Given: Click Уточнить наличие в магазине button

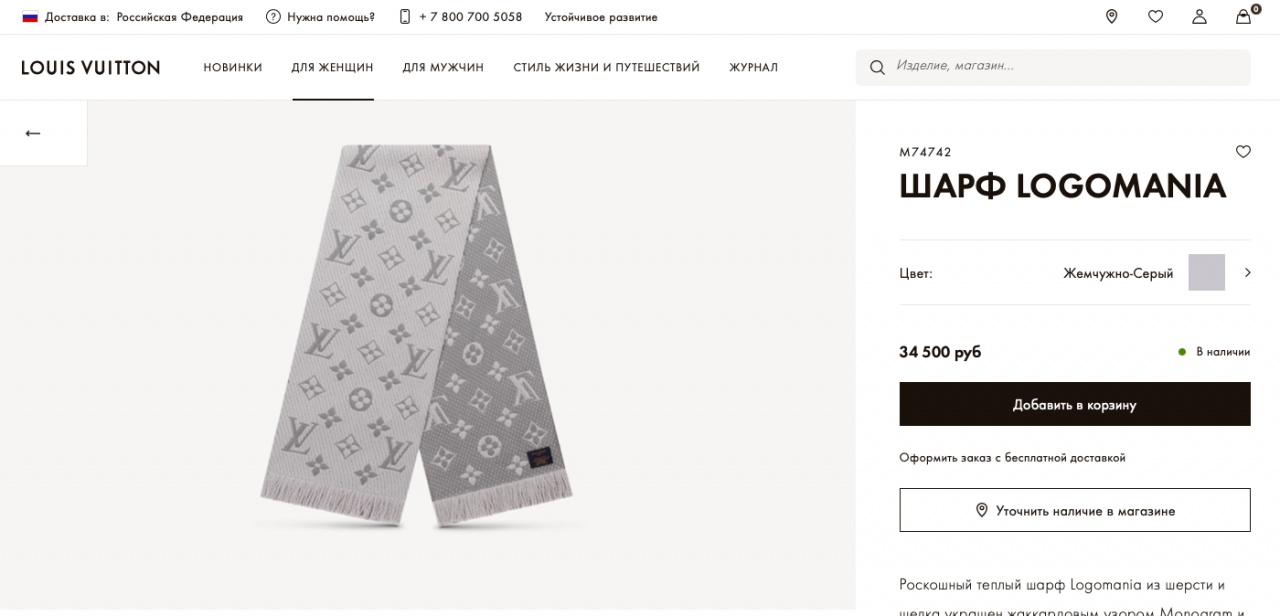Looking at the screenshot, I should (1074, 511).
